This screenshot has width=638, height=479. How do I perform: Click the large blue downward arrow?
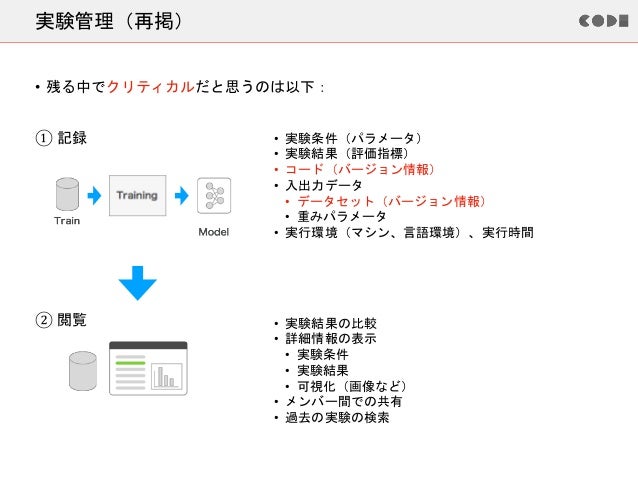pos(138,283)
